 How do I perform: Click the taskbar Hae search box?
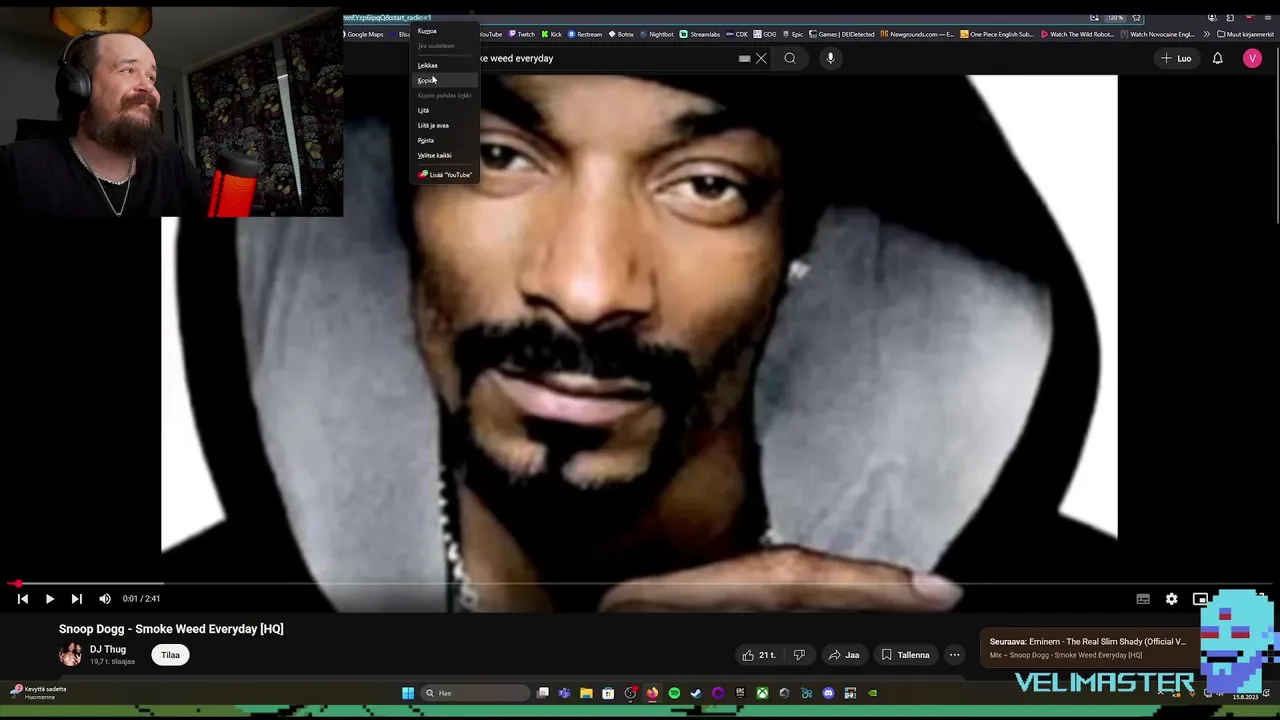click(x=476, y=693)
